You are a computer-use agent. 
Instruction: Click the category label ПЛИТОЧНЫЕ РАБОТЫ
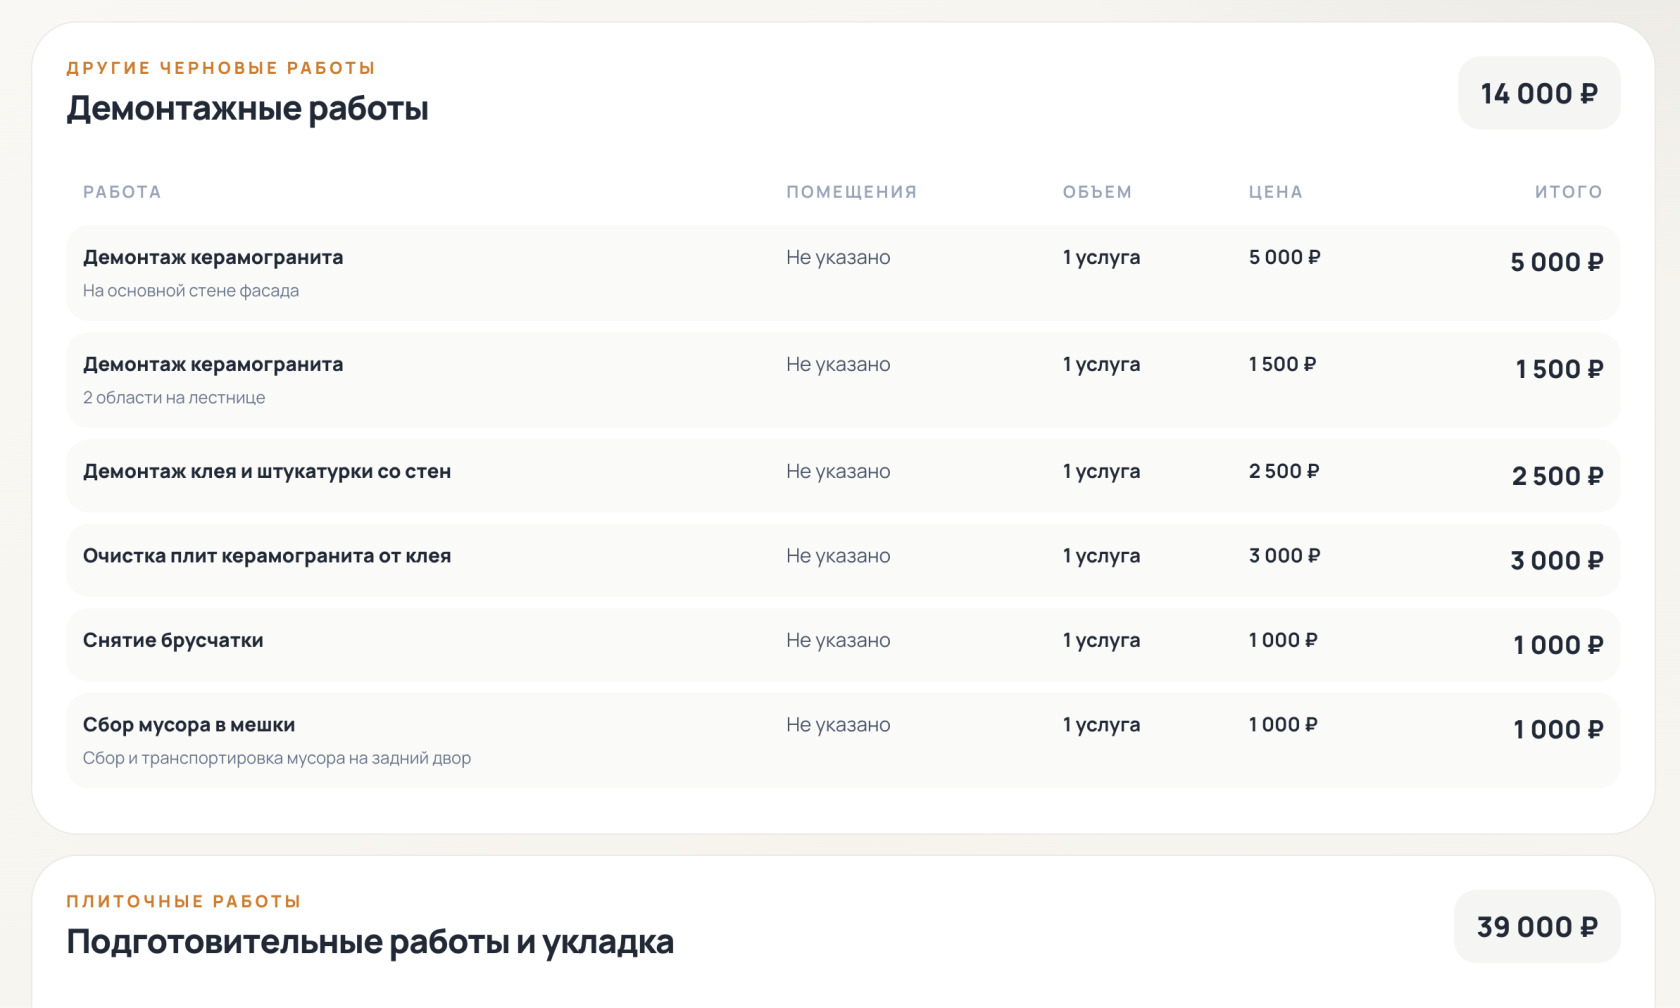tap(184, 901)
